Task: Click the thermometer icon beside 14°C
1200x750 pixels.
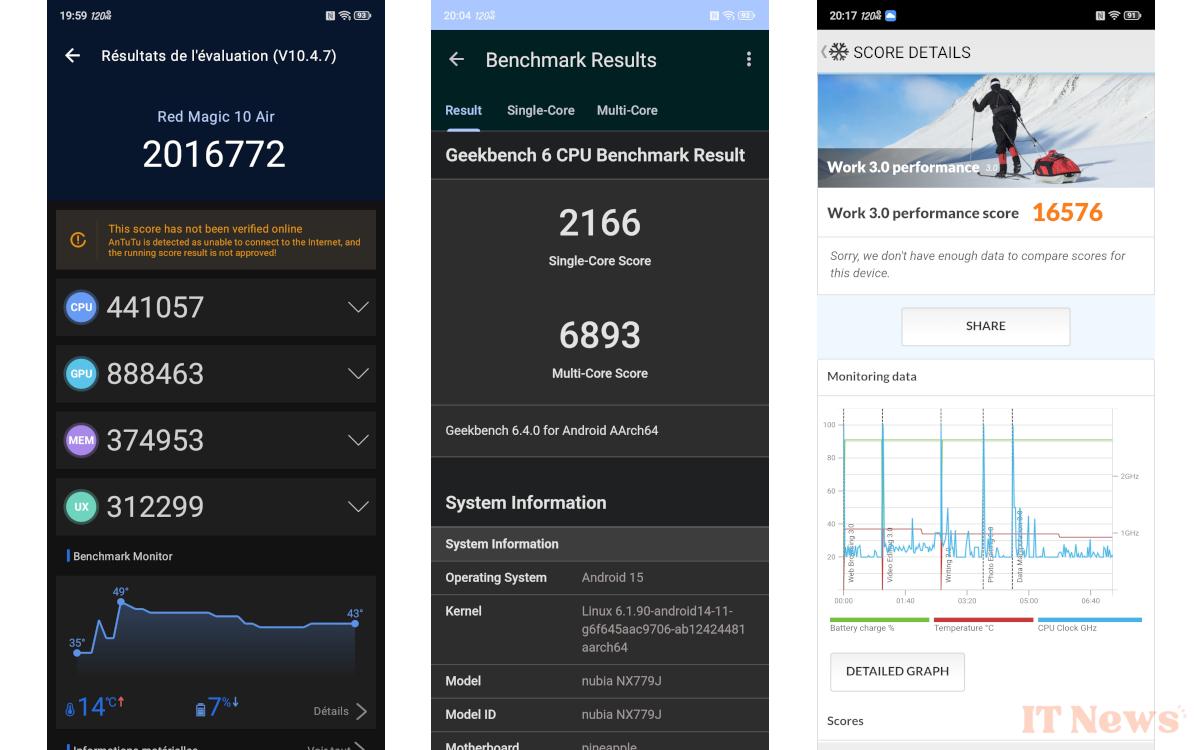Action: click(x=70, y=710)
